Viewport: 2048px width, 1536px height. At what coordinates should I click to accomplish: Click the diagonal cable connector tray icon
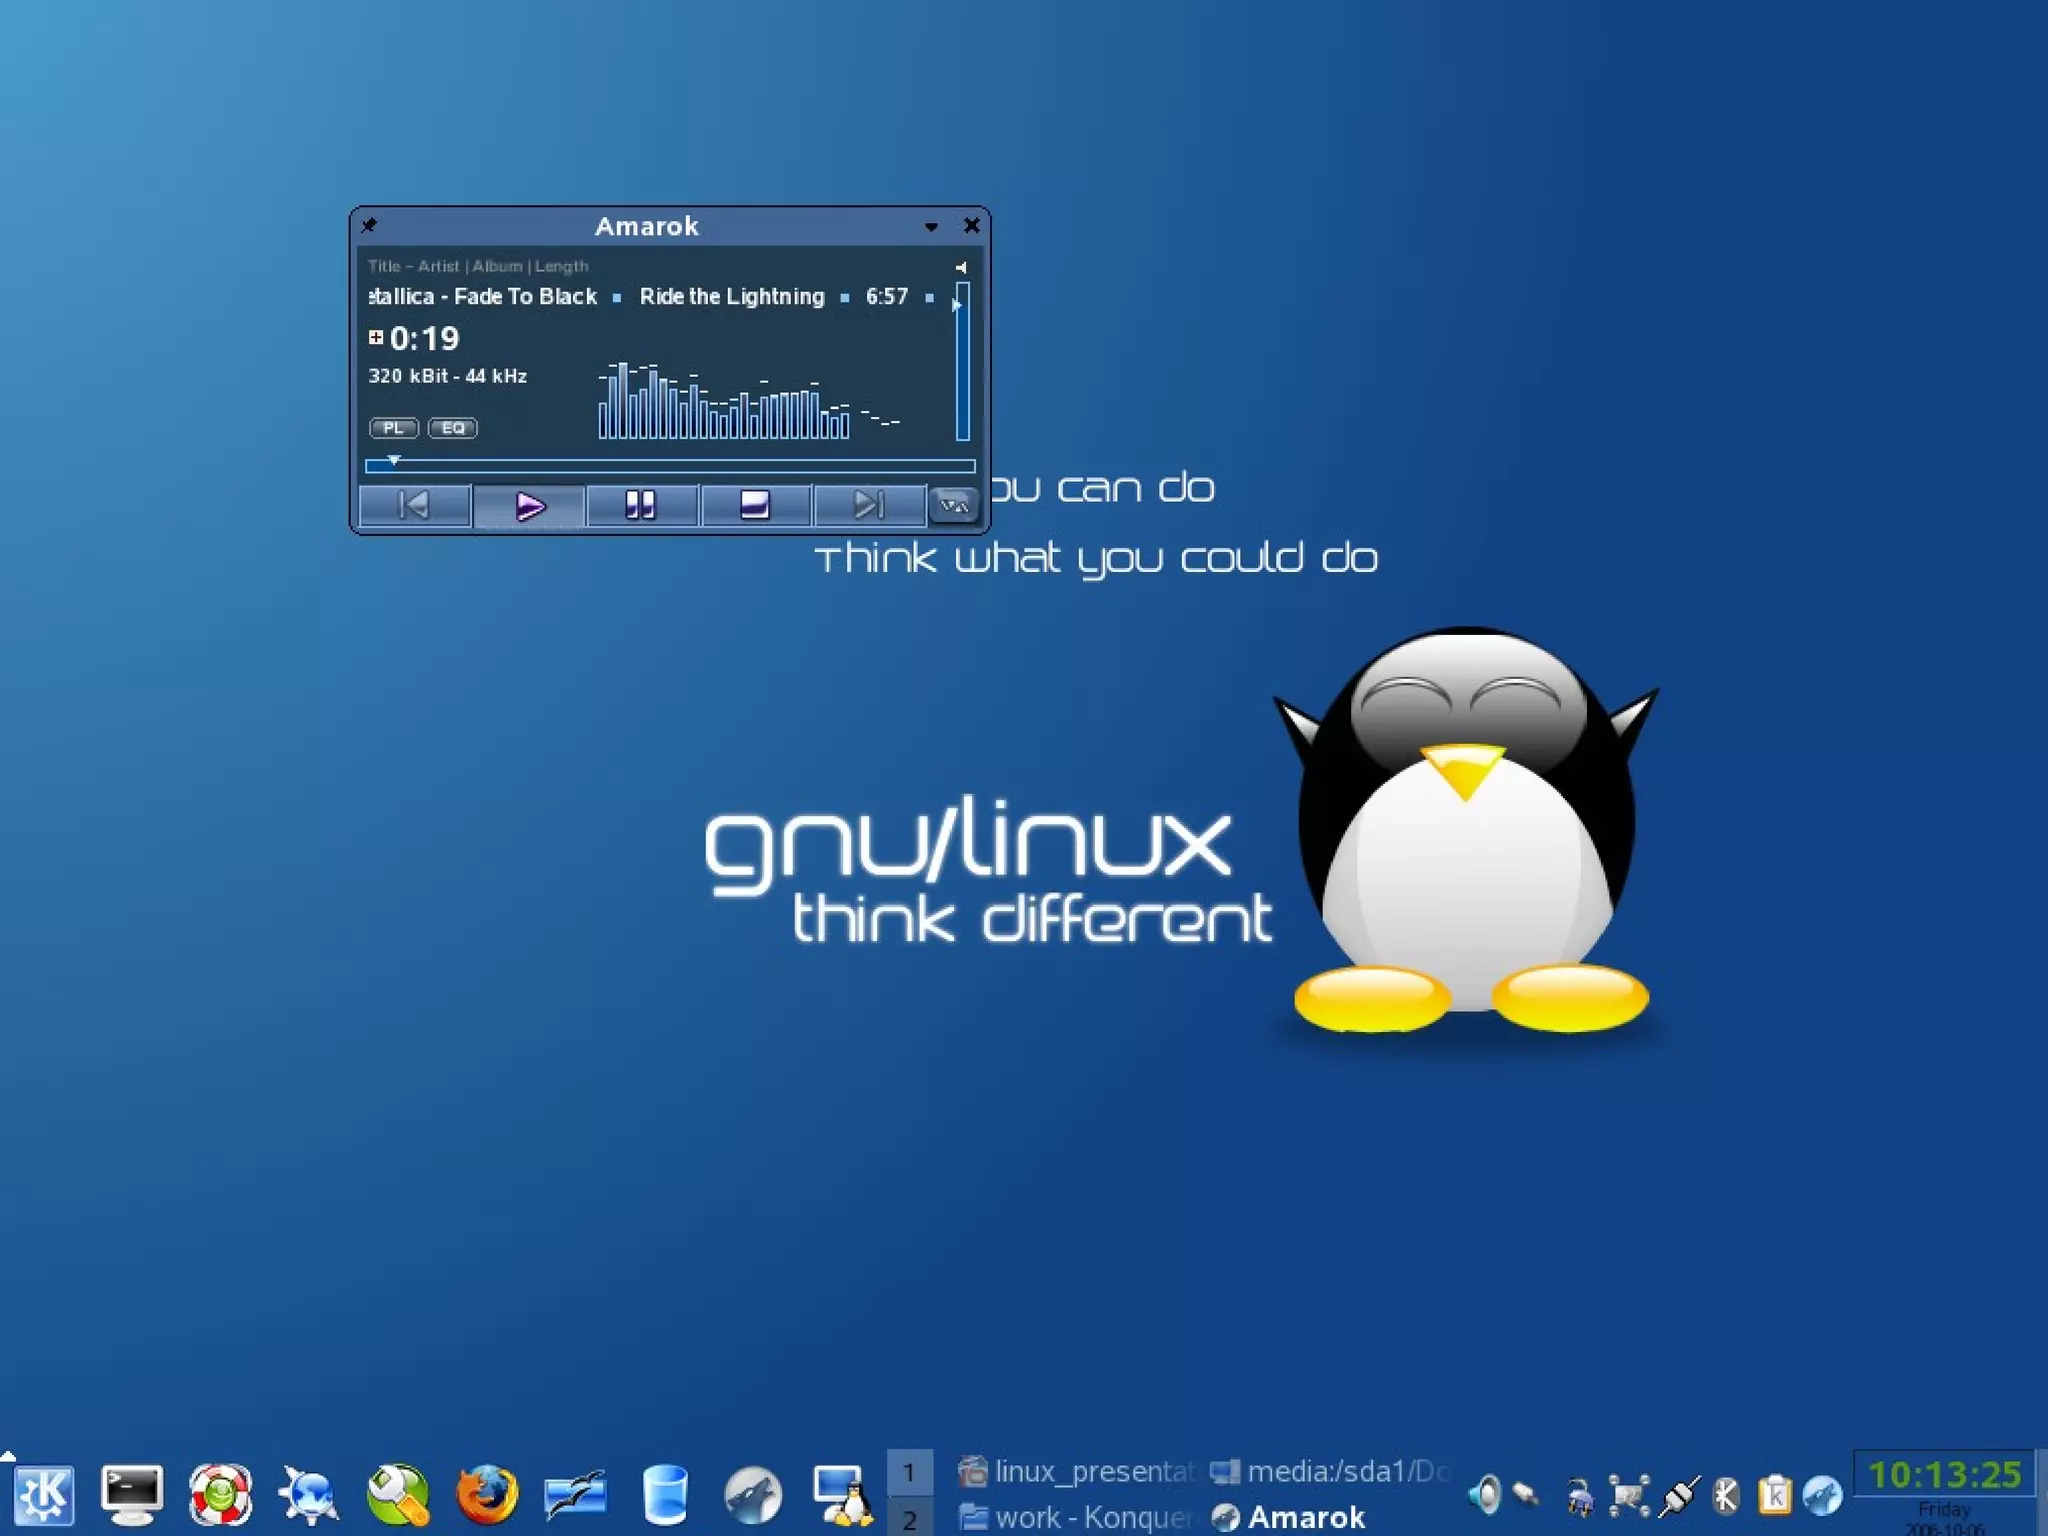click(x=1679, y=1495)
